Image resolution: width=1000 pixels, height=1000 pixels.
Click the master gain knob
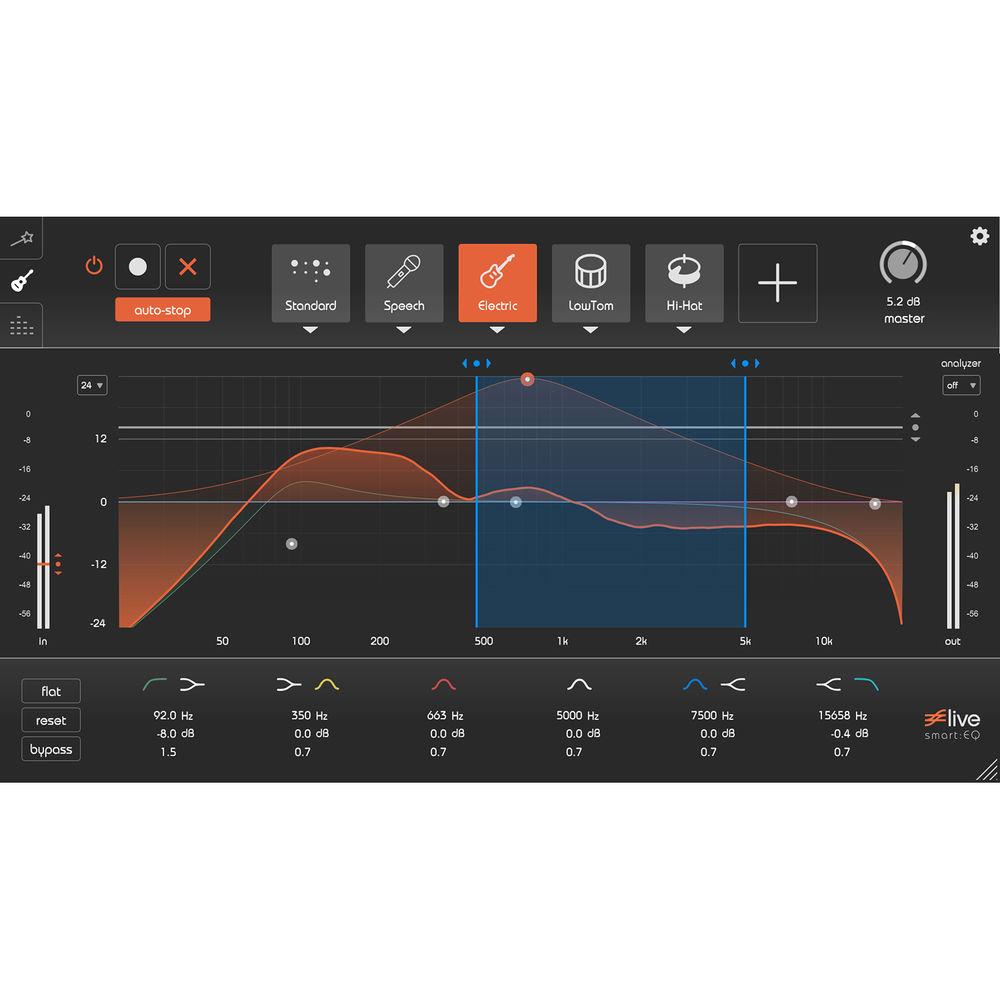(x=903, y=264)
